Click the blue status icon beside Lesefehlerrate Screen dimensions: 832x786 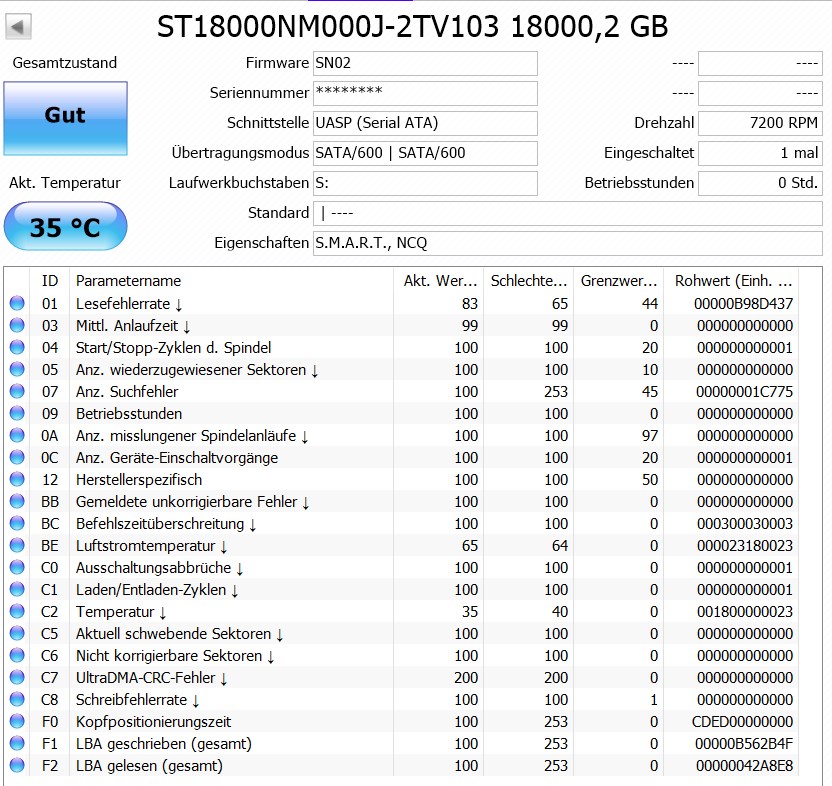tap(17, 304)
